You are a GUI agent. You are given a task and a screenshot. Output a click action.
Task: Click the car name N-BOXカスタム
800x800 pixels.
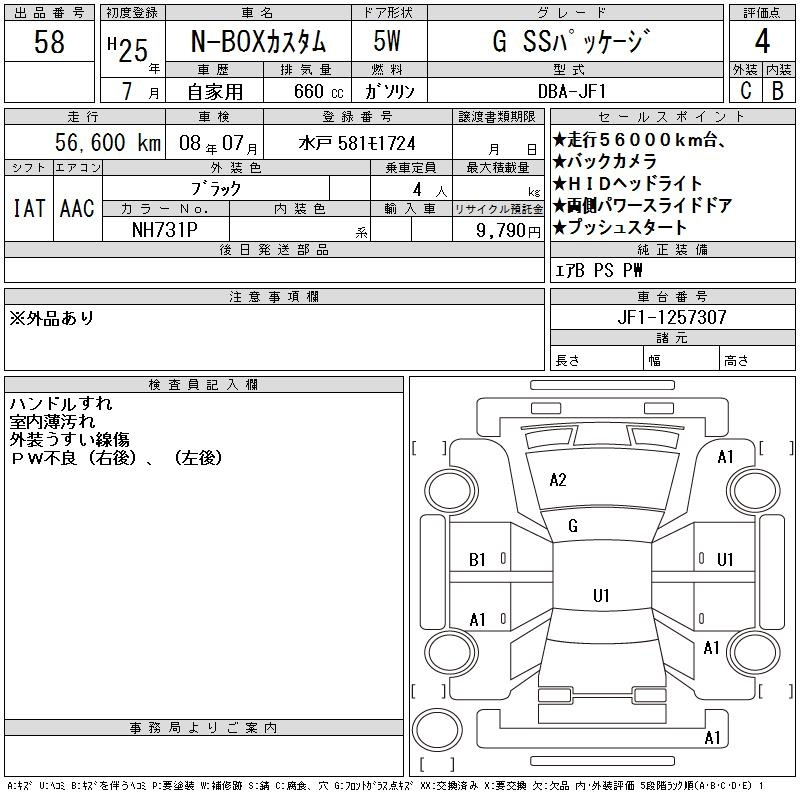coord(258,41)
